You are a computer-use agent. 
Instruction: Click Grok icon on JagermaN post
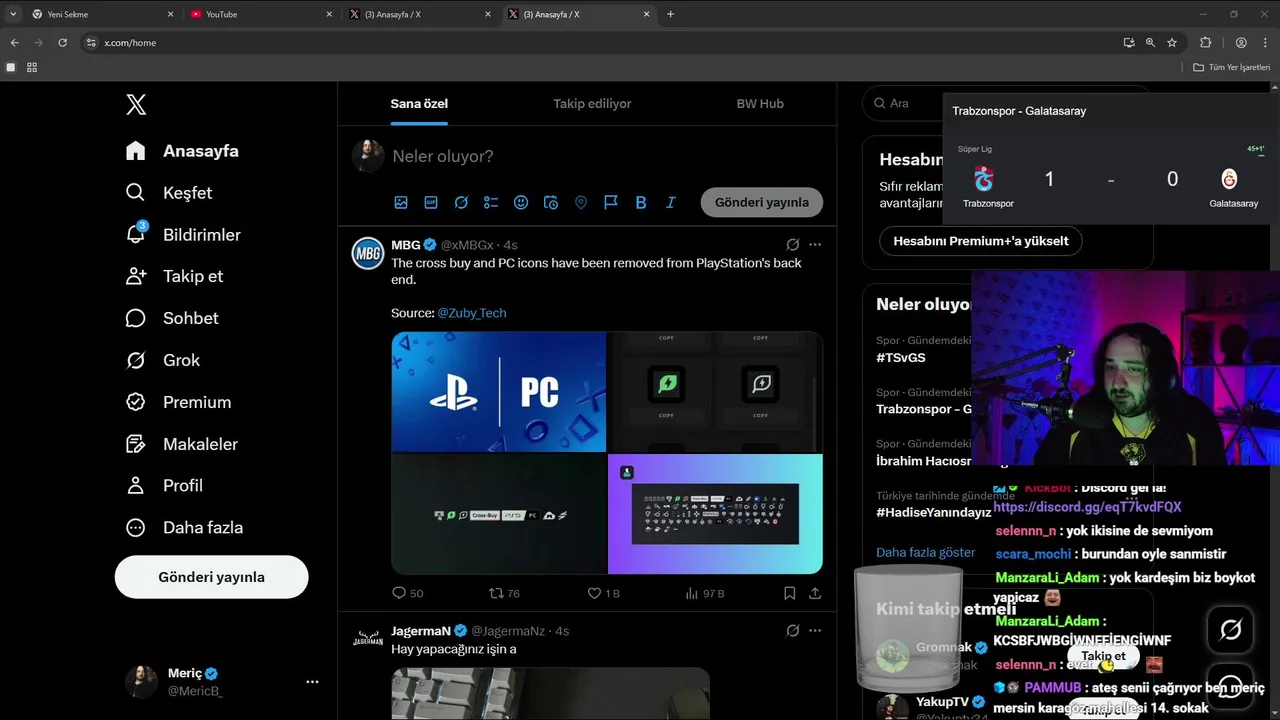792,631
